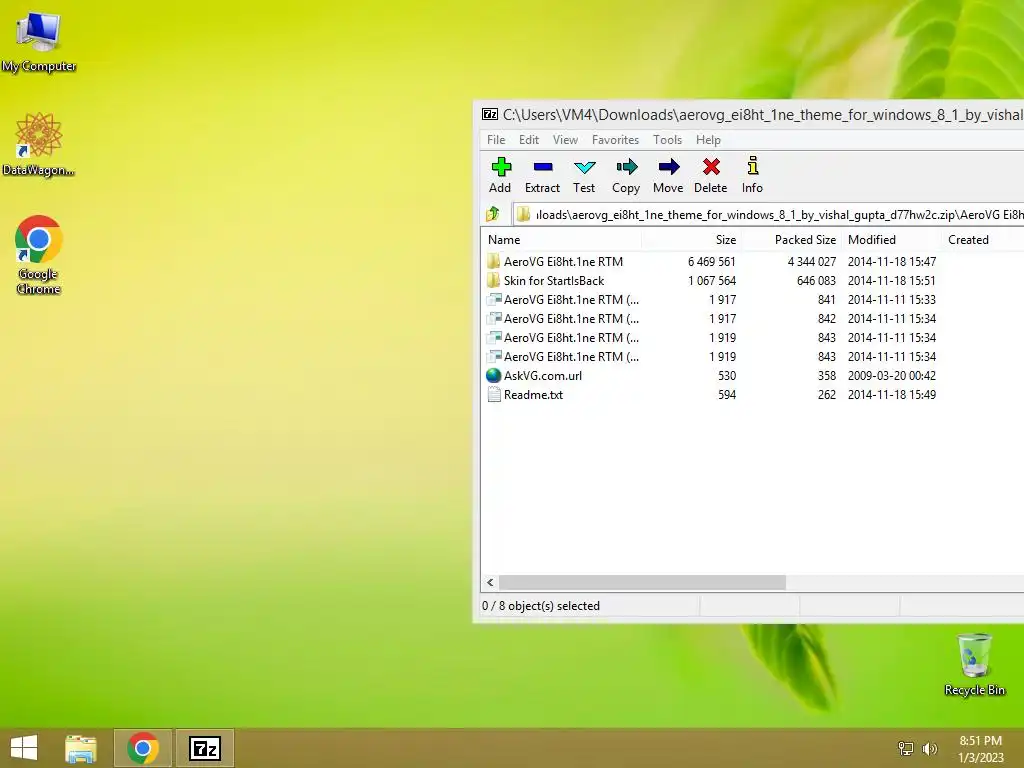
Task: Sort by the Size column header
Action: click(692, 240)
